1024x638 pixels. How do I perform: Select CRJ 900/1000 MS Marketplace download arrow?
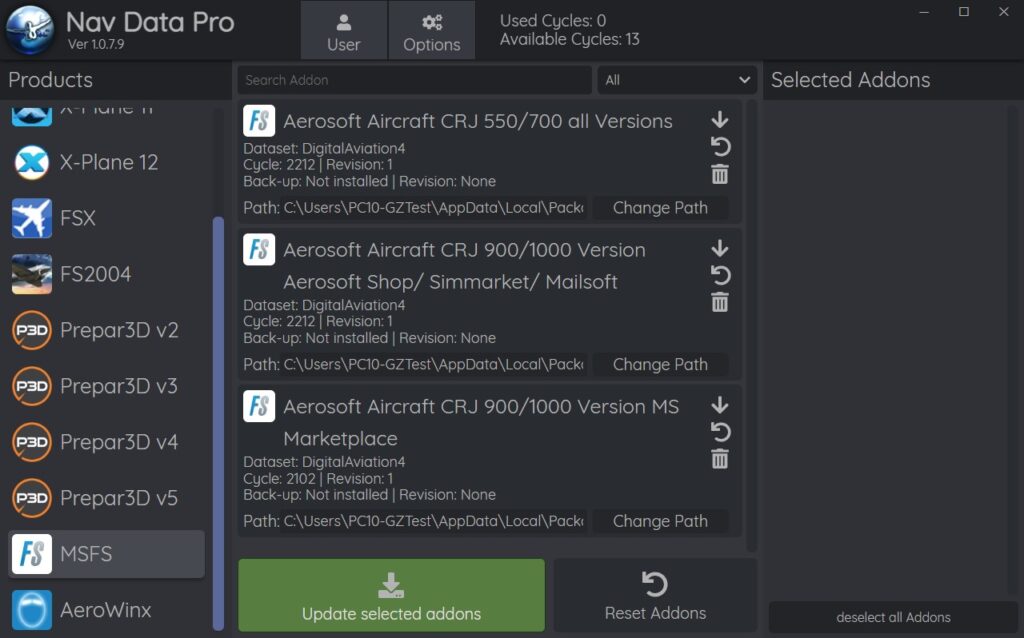[x=720, y=405]
